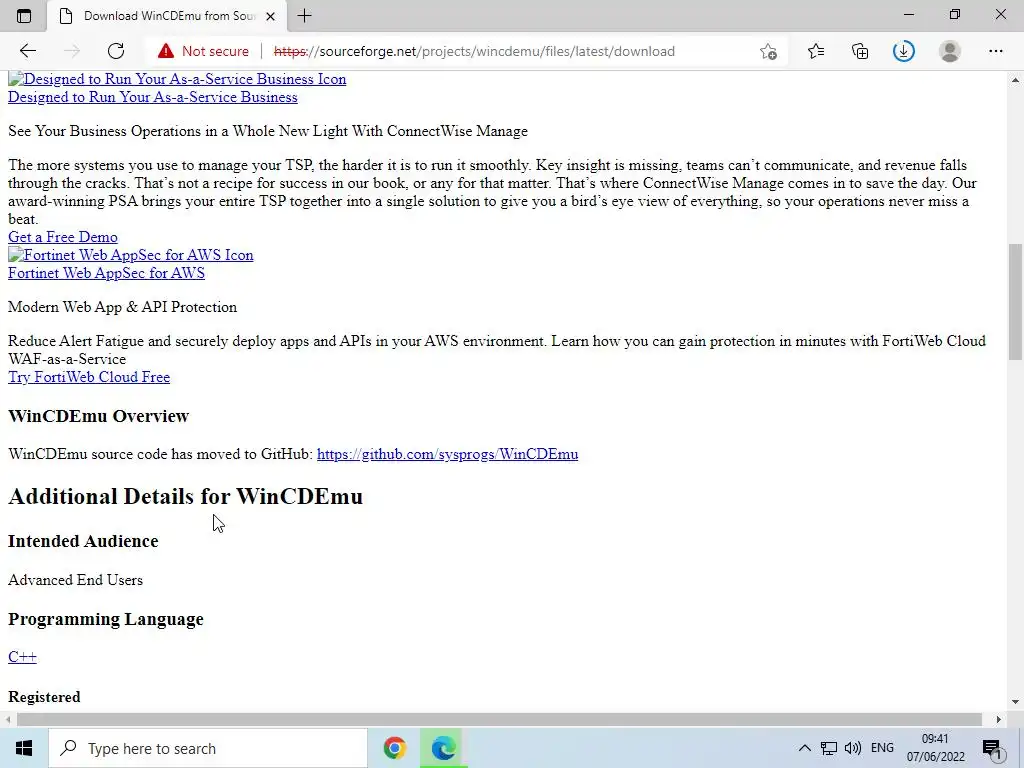The image size is (1024, 768).
Task: Click the Programming Language heading
Action: (106, 619)
